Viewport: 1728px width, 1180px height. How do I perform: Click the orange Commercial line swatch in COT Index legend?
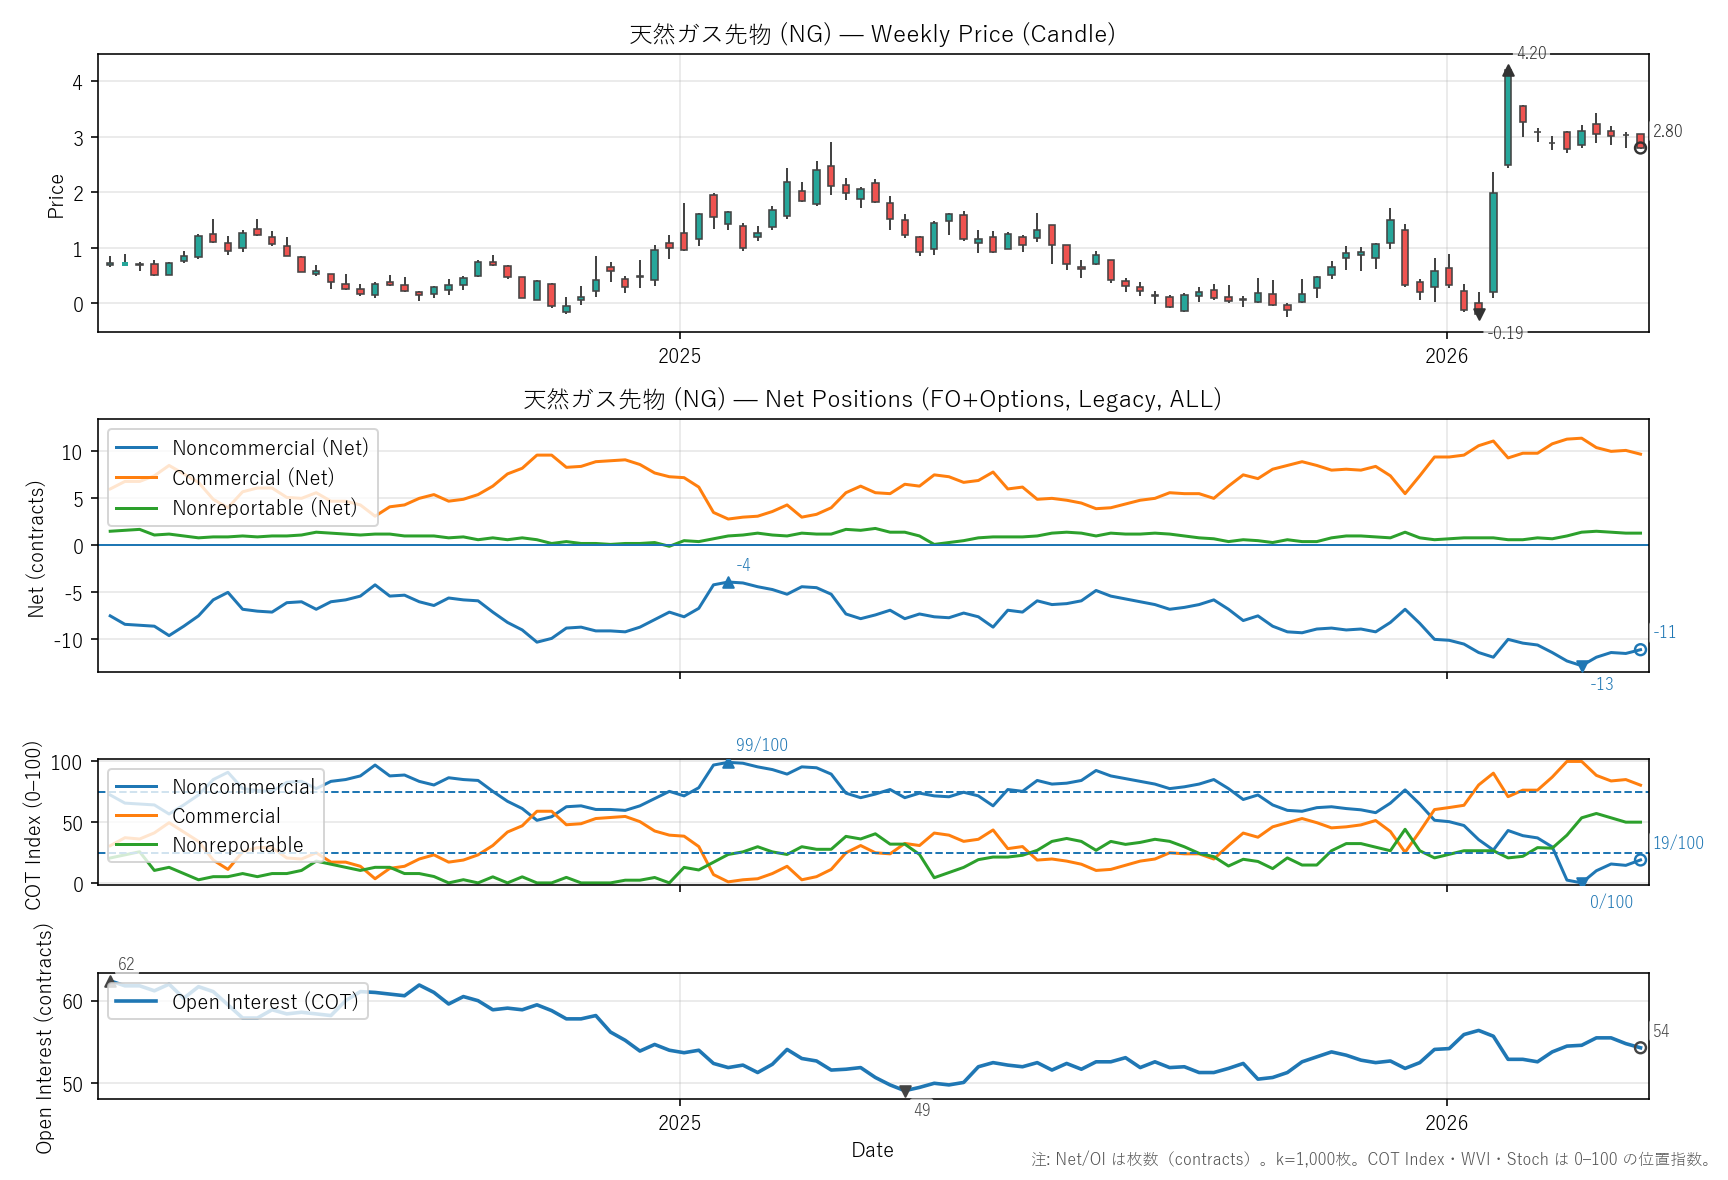point(137,816)
